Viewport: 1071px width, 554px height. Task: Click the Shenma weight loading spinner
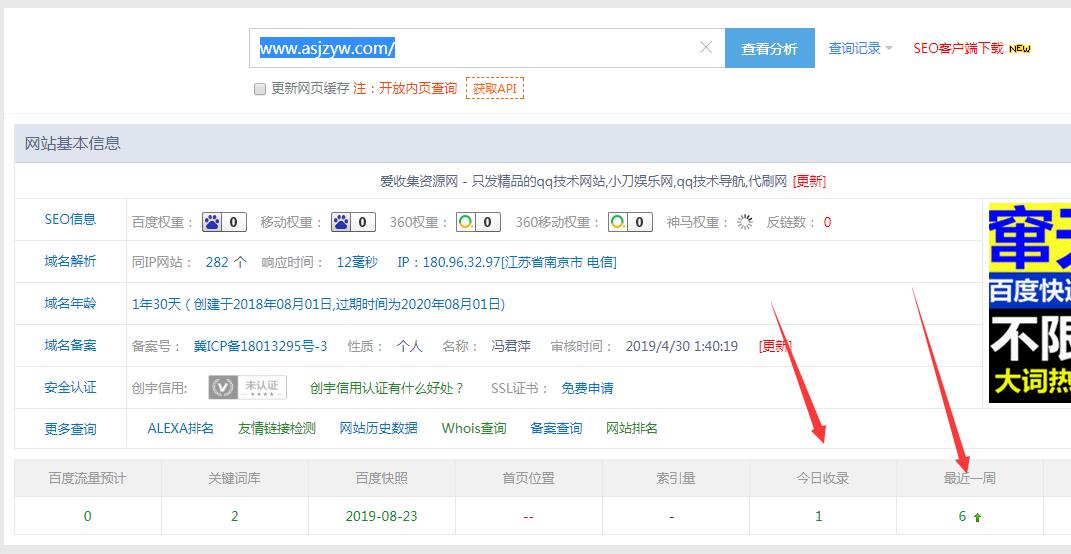pos(745,222)
